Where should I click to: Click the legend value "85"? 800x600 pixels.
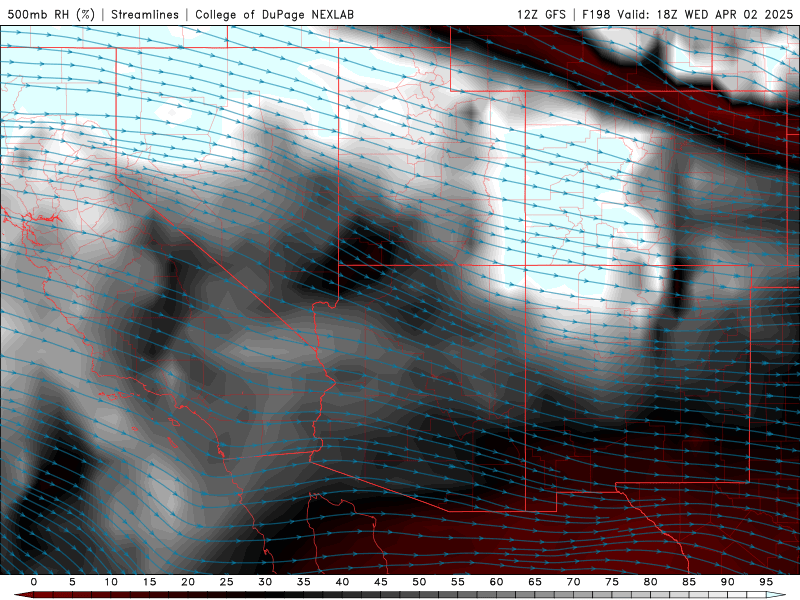coord(689,582)
